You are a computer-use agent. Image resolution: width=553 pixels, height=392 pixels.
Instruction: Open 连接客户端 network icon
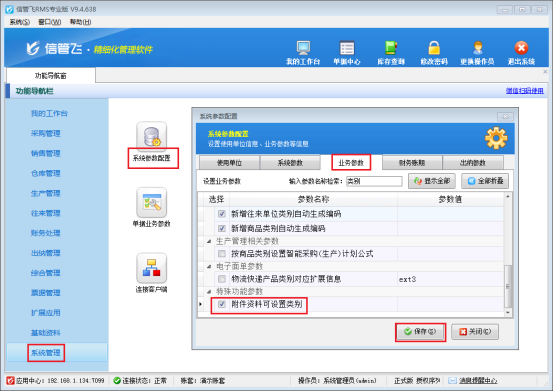tap(152, 268)
